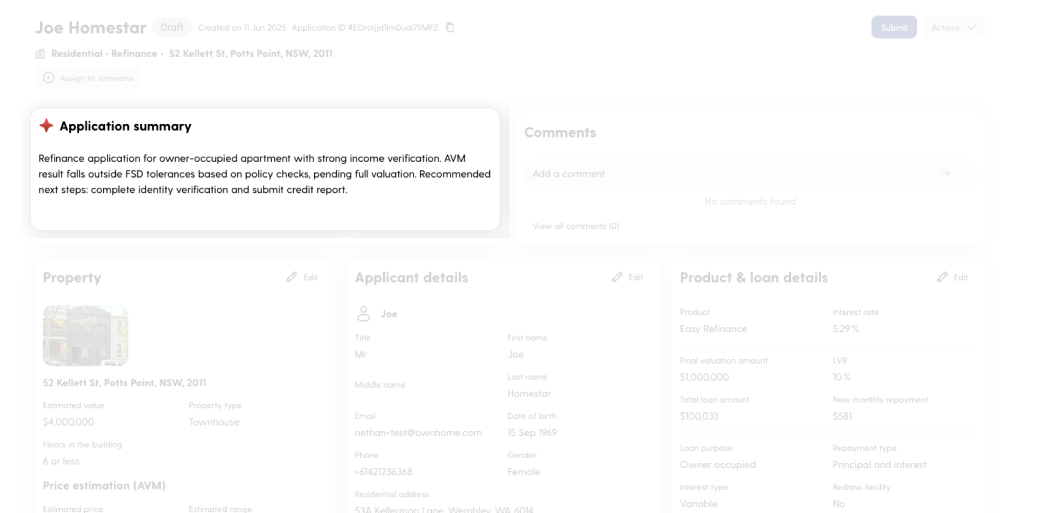1038x513 pixels.
Task: Click email nethan+test@ownhome.com
Action: 418,433
